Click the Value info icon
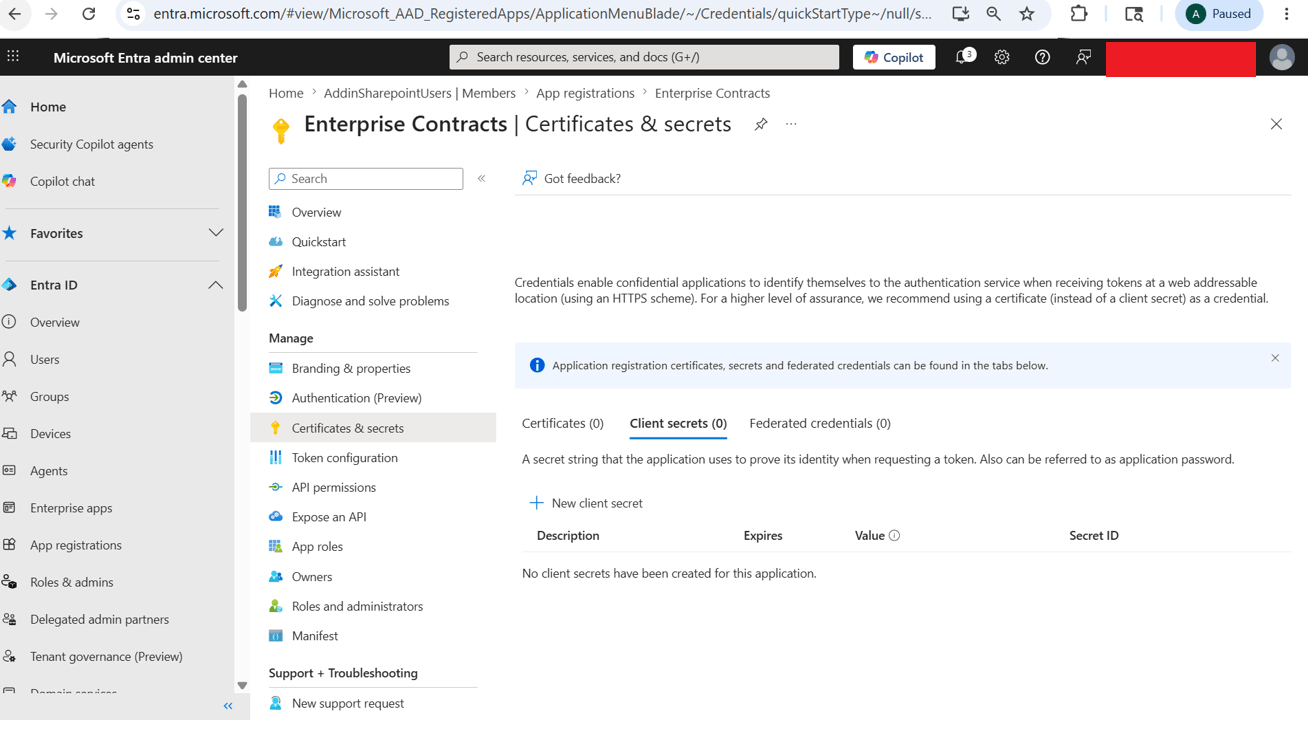The image size is (1308, 729). pyautogui.click(x=894, y=536)
